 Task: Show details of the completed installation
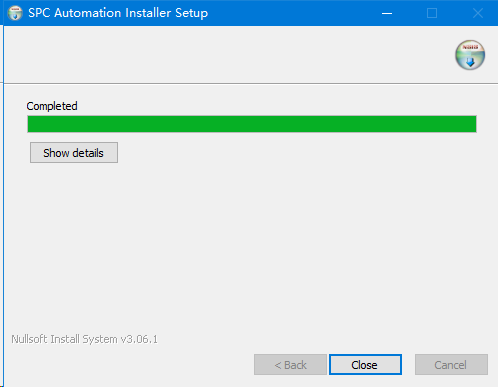pyautogui.click(x=74, y=153)
